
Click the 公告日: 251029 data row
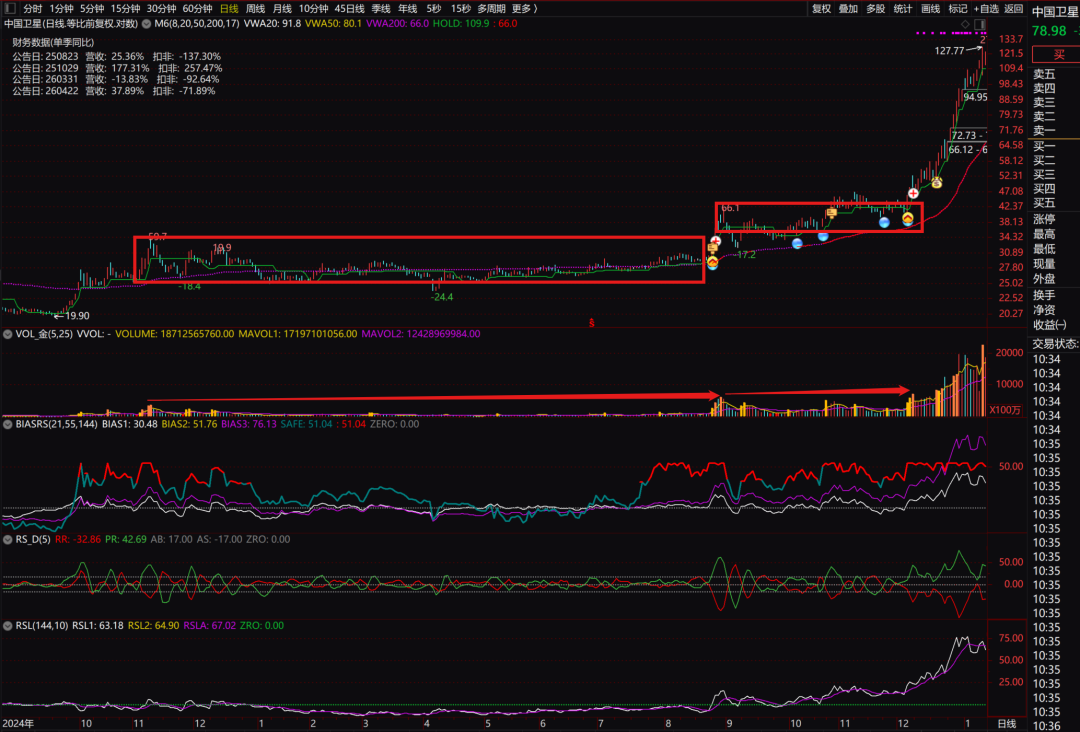(117, 68)
